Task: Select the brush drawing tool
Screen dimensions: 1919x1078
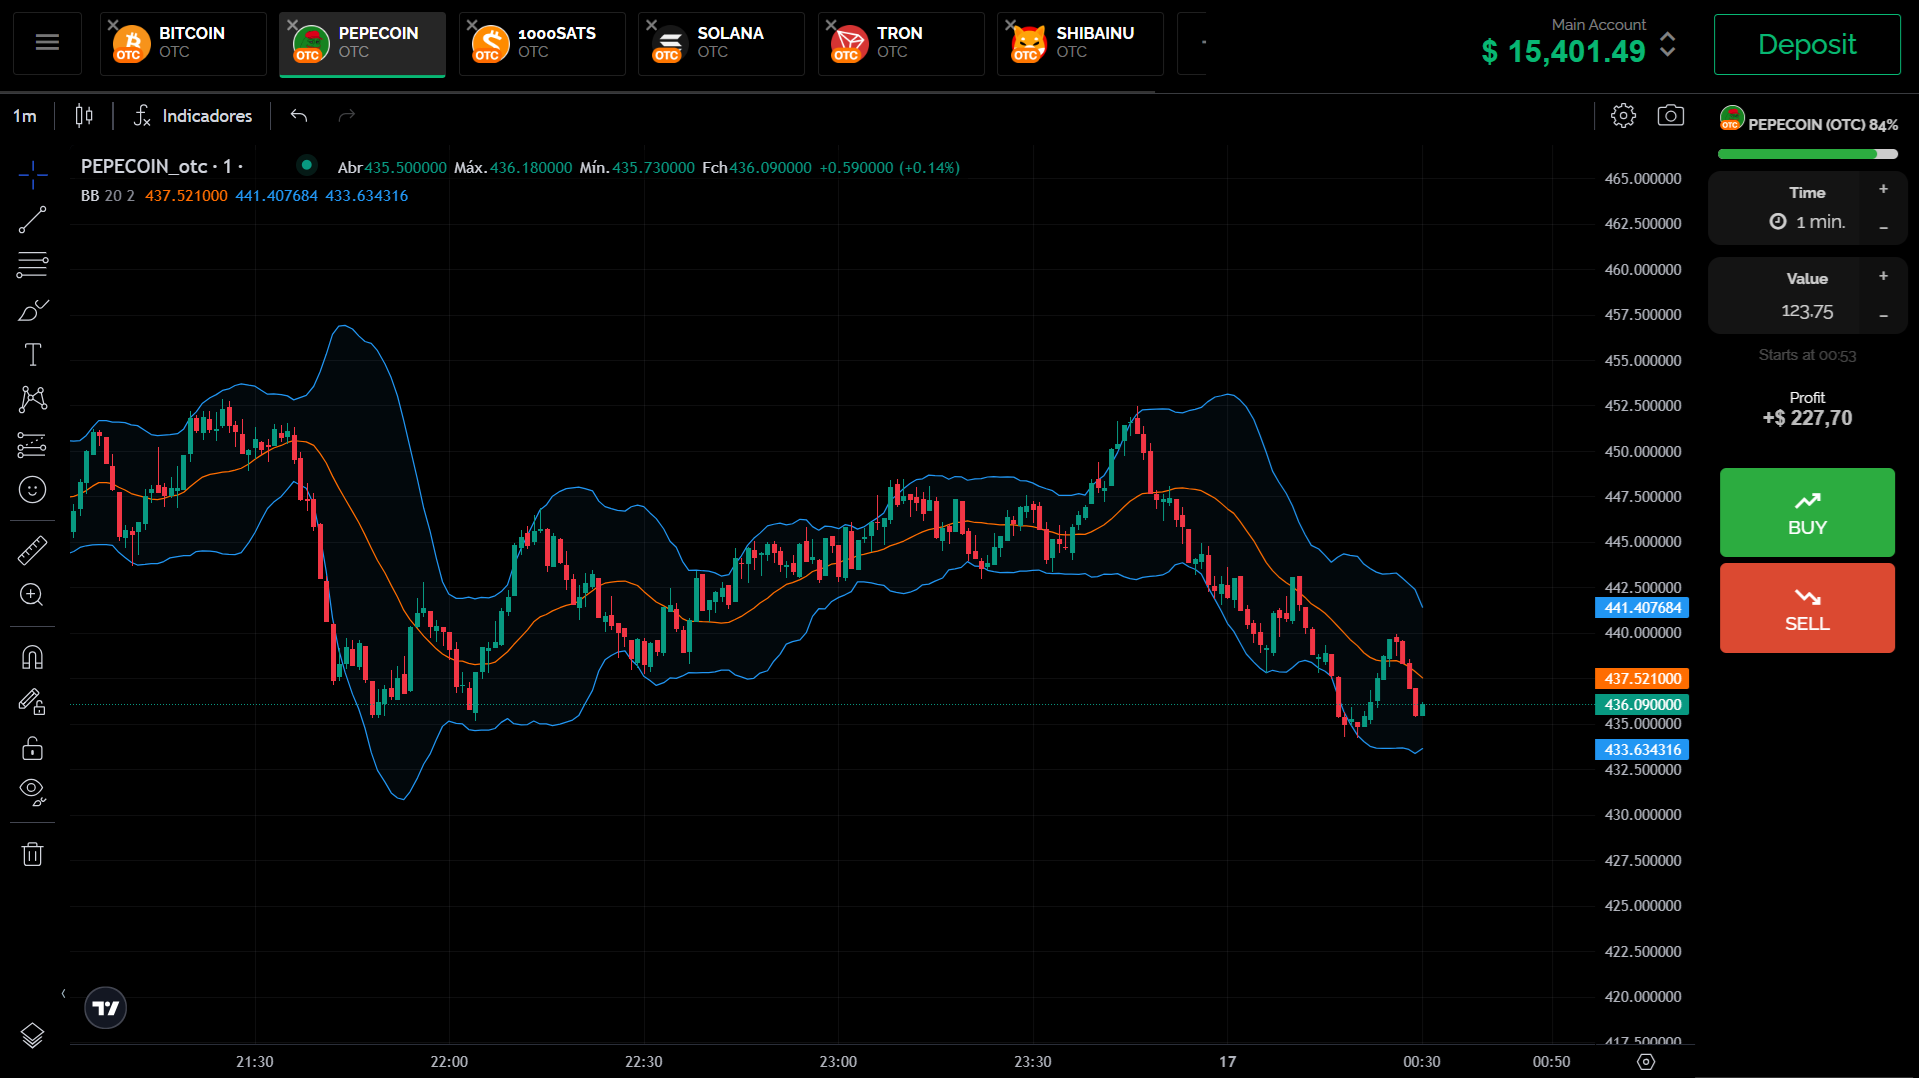Action: pos(32,310)
